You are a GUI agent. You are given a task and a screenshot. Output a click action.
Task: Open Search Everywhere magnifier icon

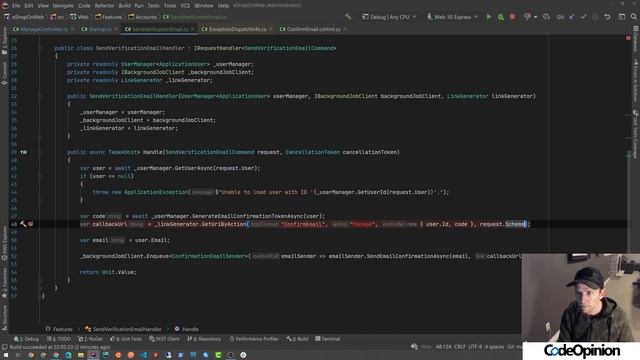point(633,17)
